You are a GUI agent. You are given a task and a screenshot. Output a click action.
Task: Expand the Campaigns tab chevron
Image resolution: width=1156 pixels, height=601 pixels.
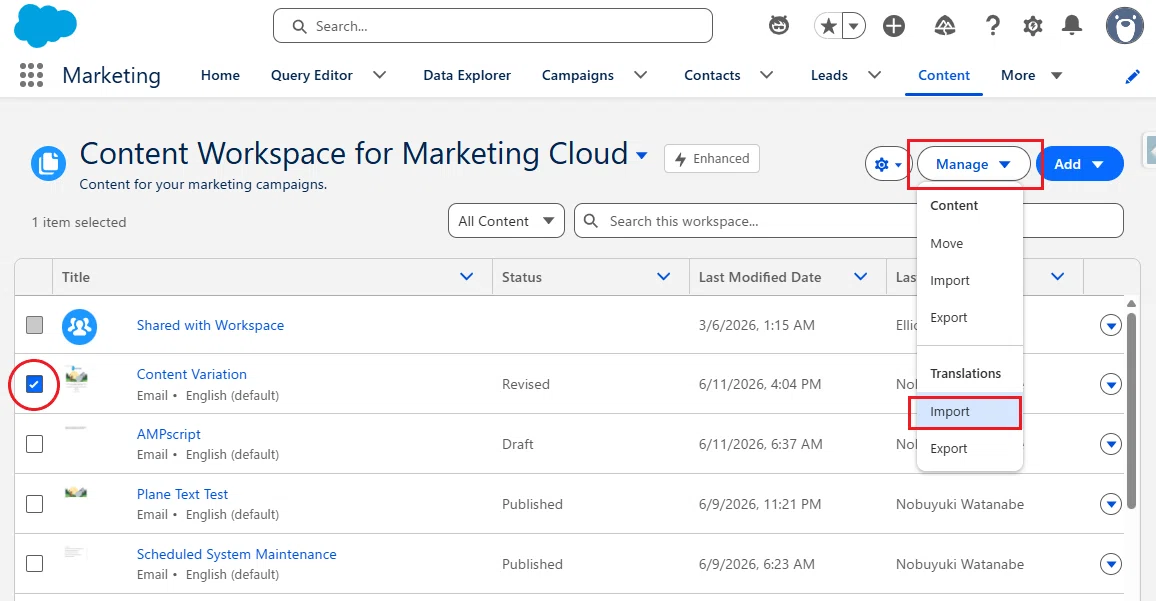click(640, 75)
